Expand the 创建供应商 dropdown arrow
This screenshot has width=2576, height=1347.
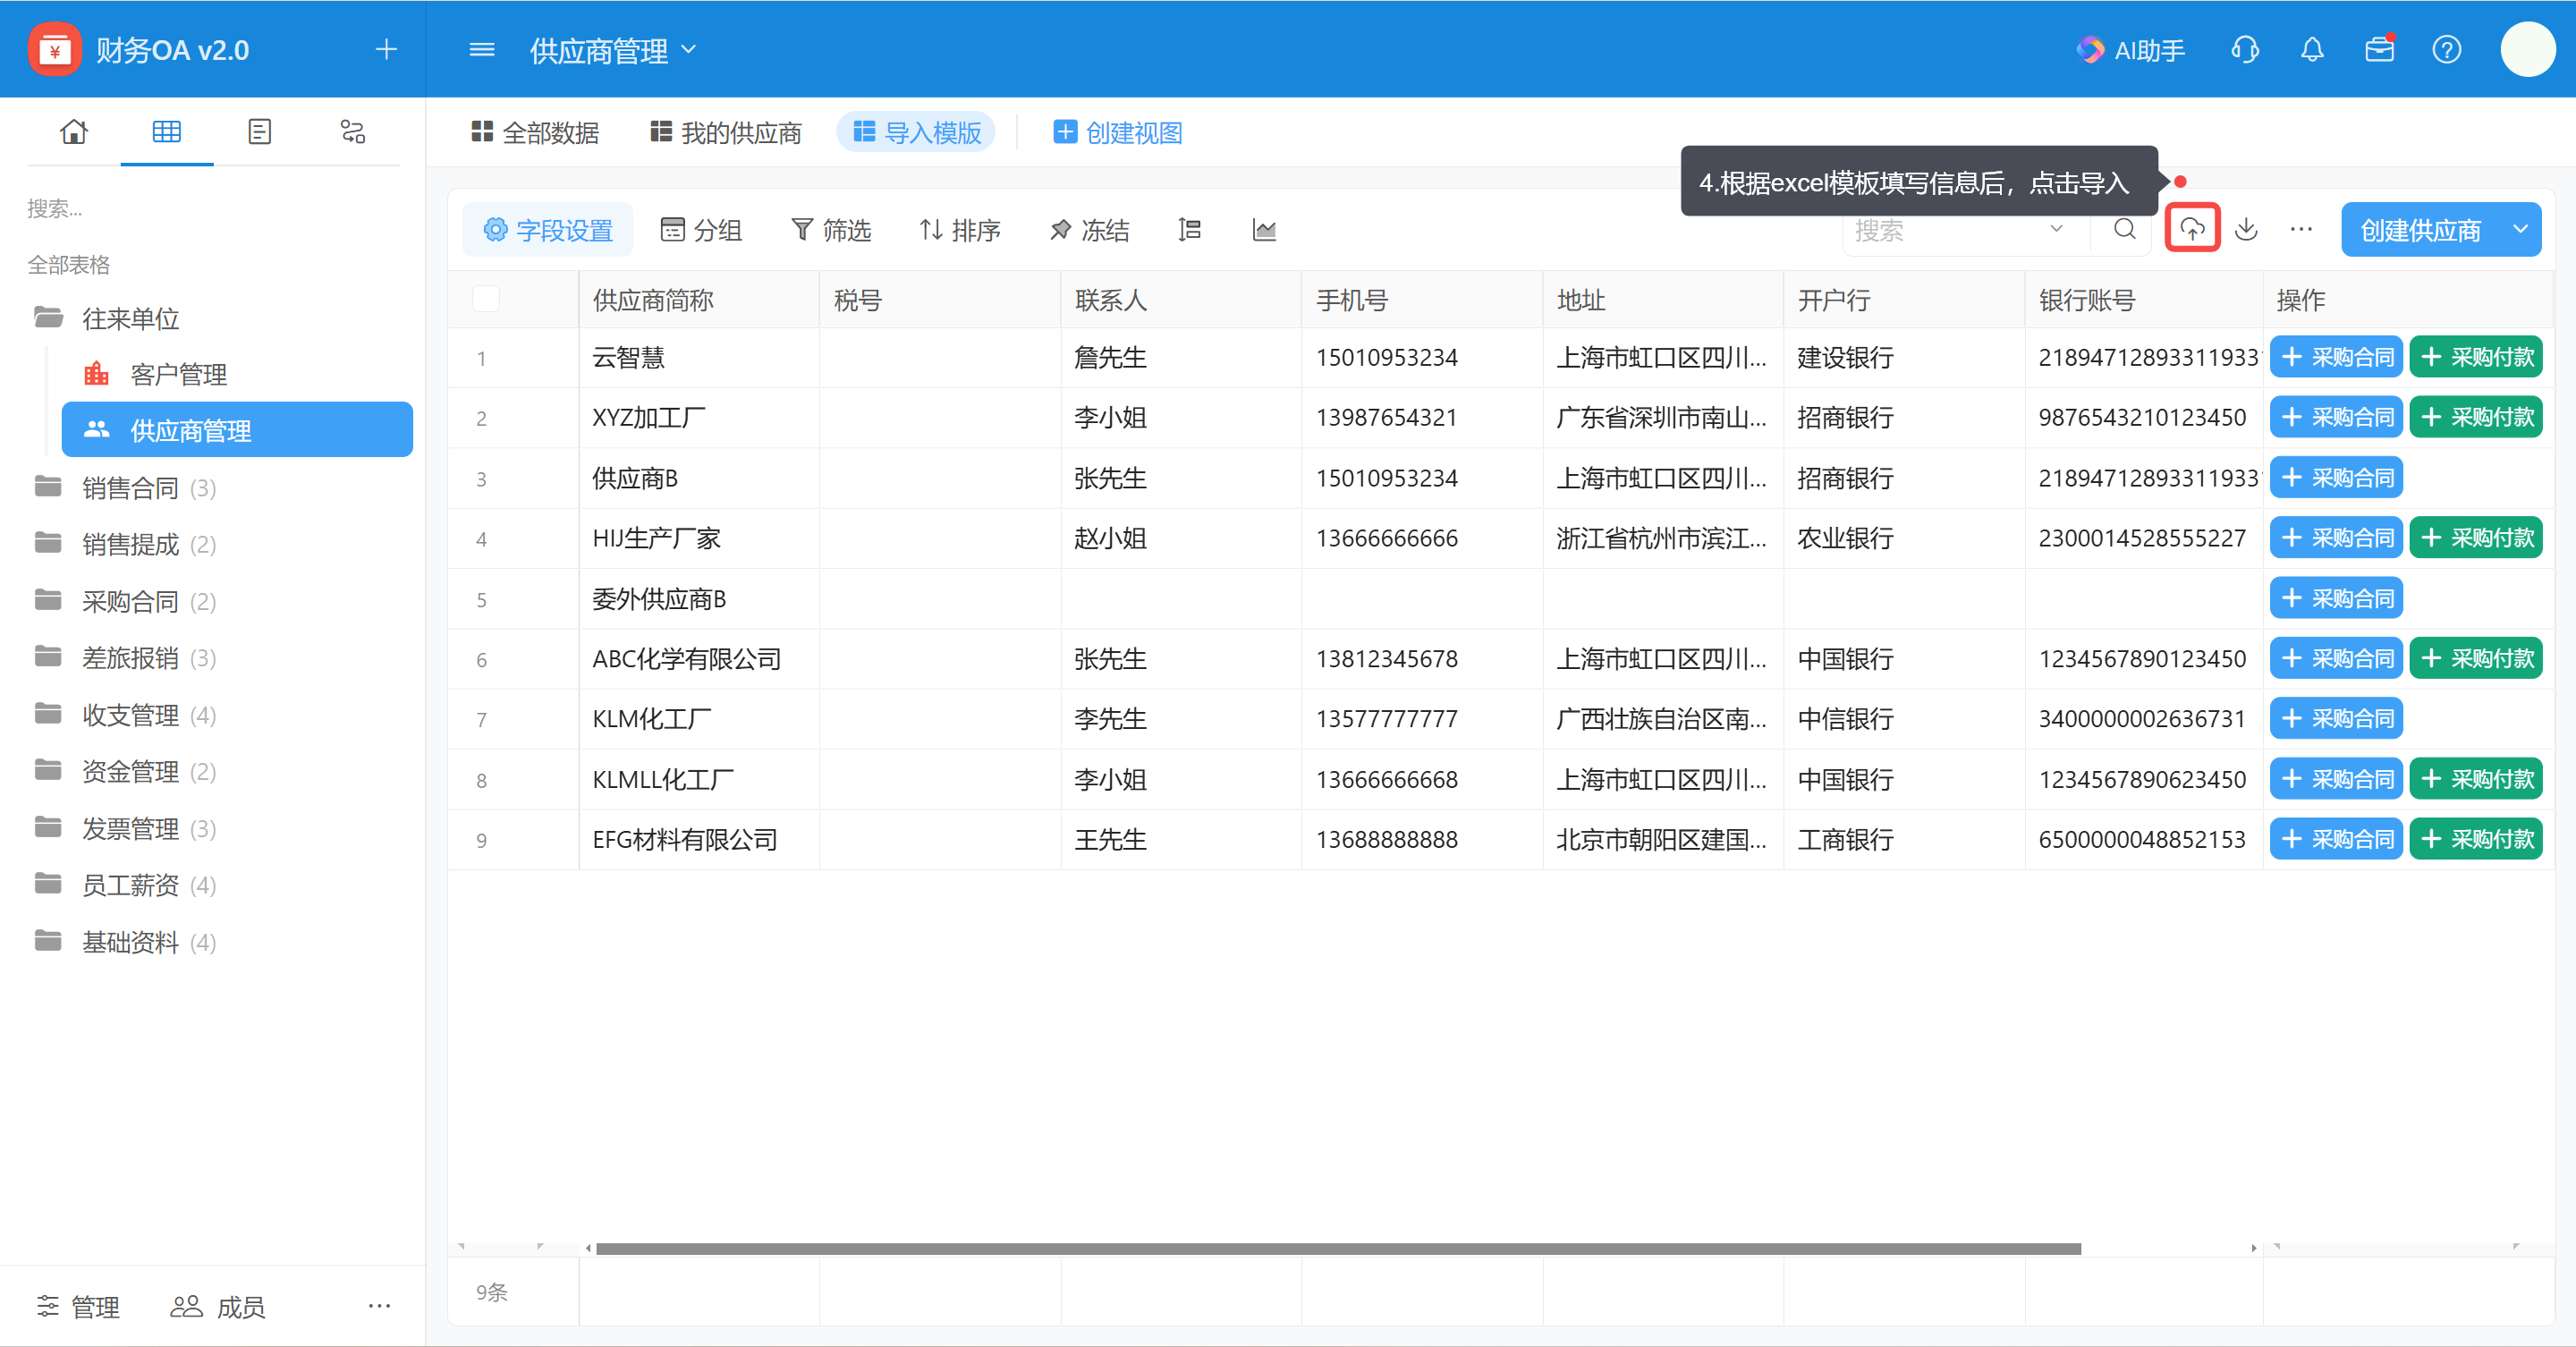pyautogui.click(x=2520, y=229)
